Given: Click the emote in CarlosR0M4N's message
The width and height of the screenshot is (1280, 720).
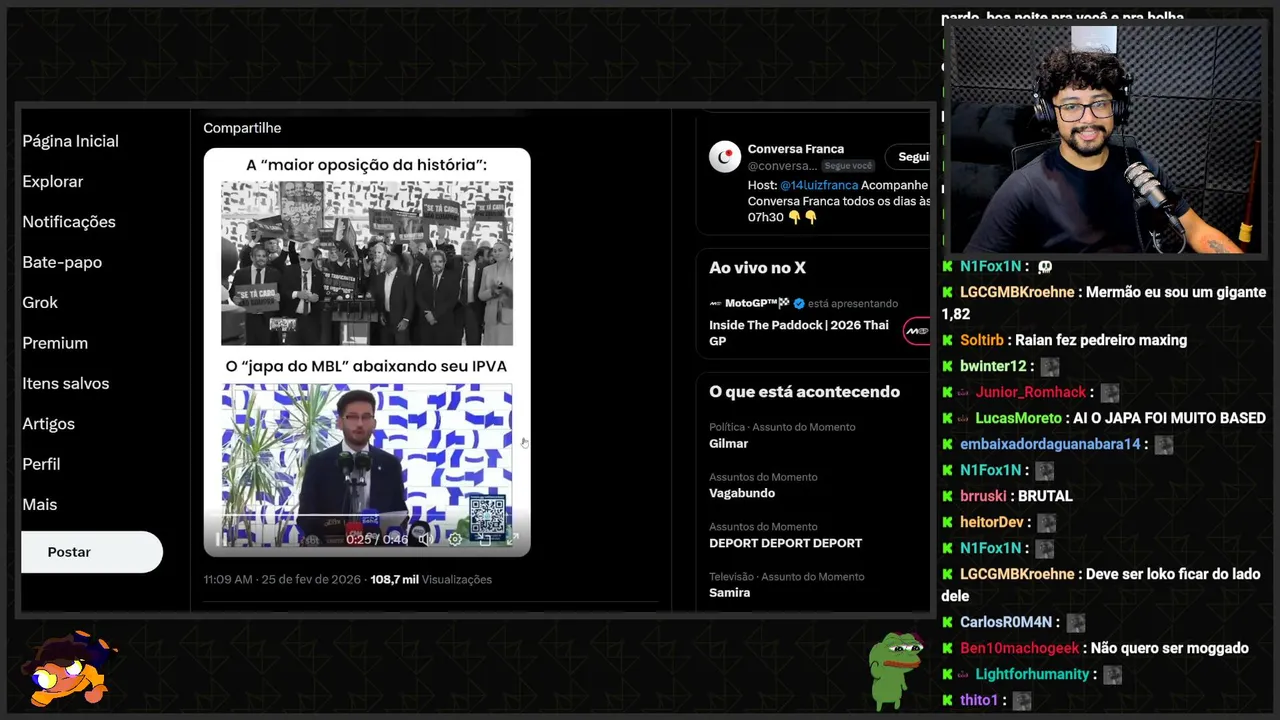Looking at the screenshot, I should (x=1076, y=623).
